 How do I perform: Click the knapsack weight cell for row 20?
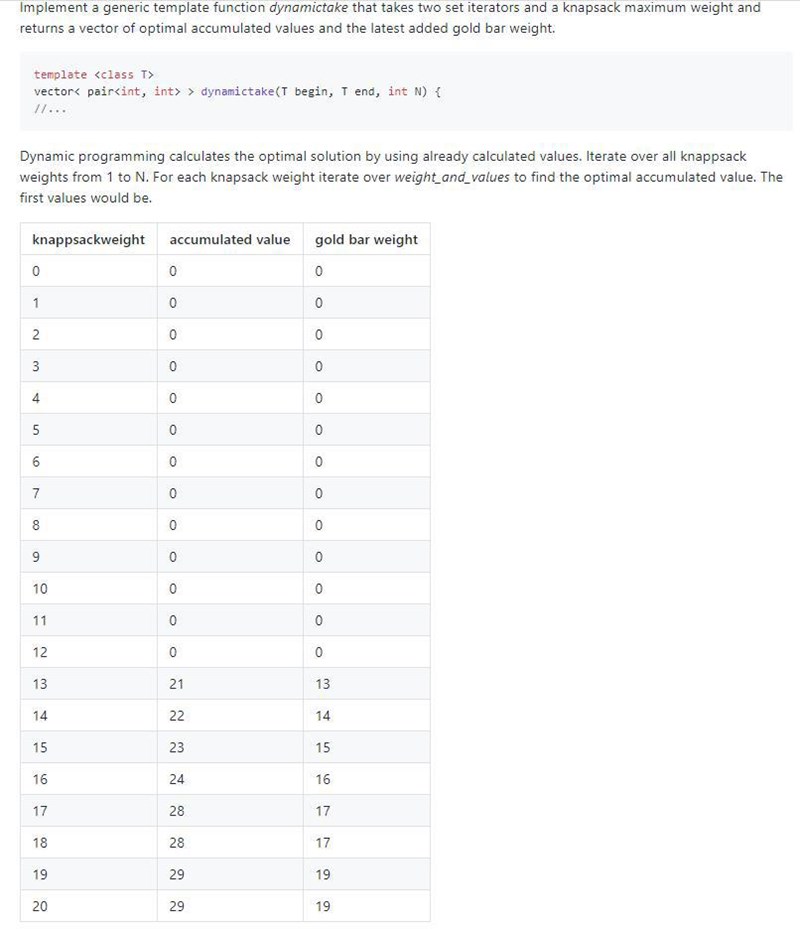[40, 906]
